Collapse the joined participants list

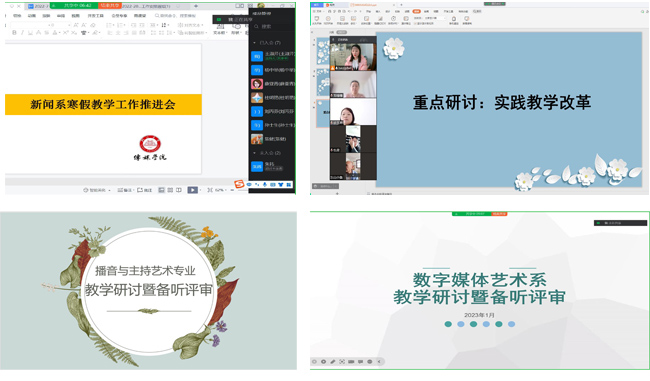(255, 43)
